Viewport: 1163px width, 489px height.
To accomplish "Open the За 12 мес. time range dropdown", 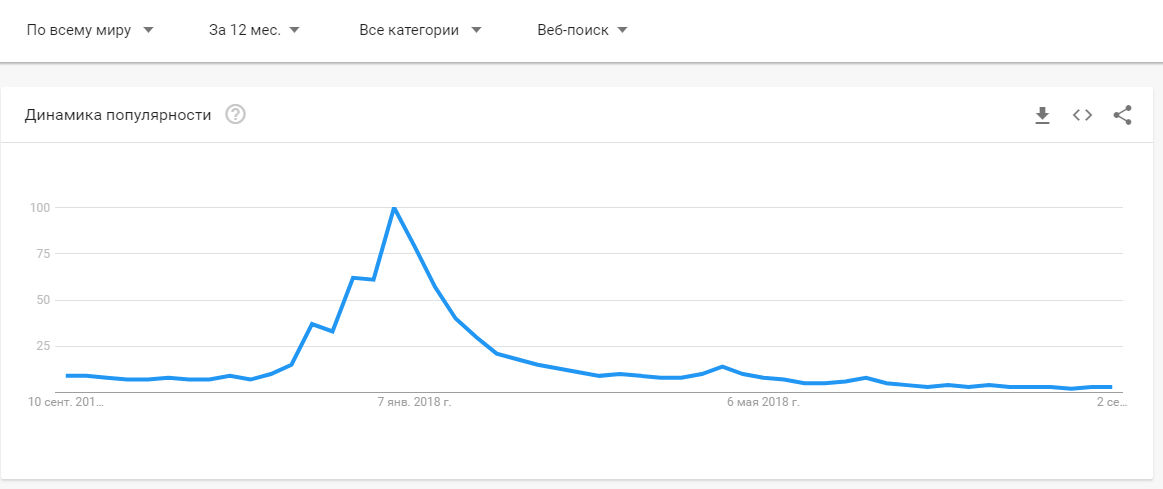I will 254,30.
